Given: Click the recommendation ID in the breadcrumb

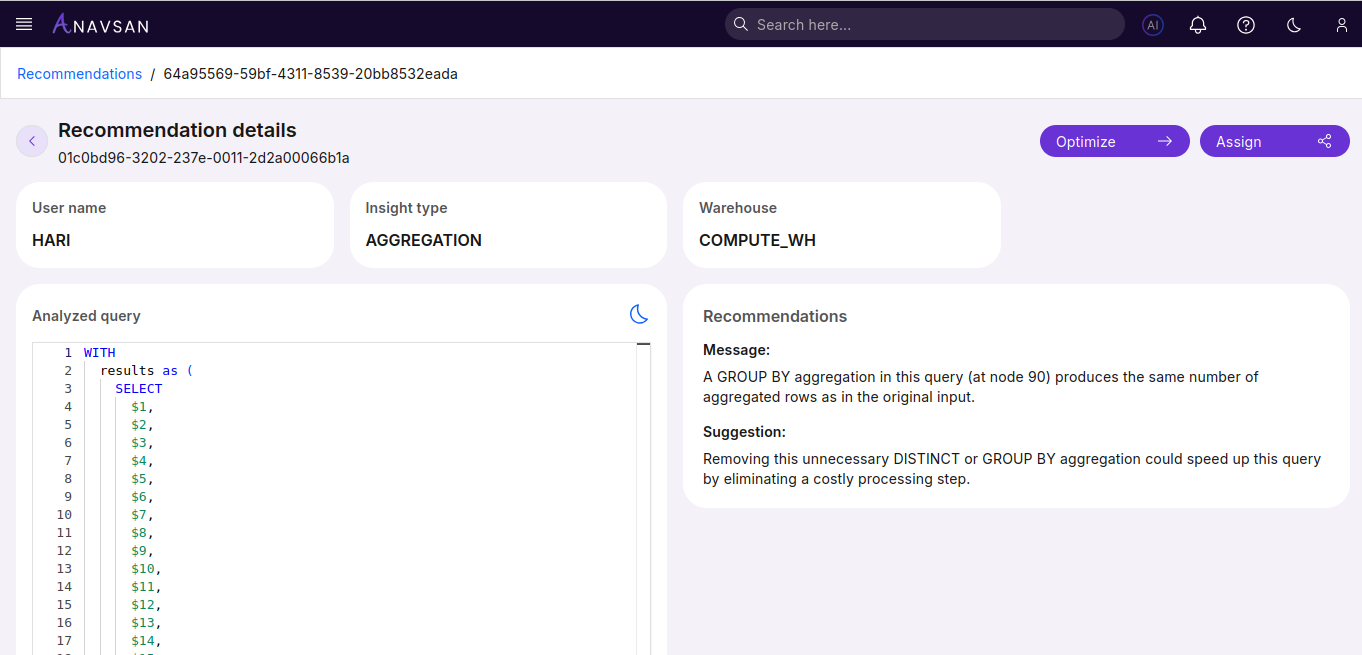Looking at the screenshot, I should [x=310, y=73].
